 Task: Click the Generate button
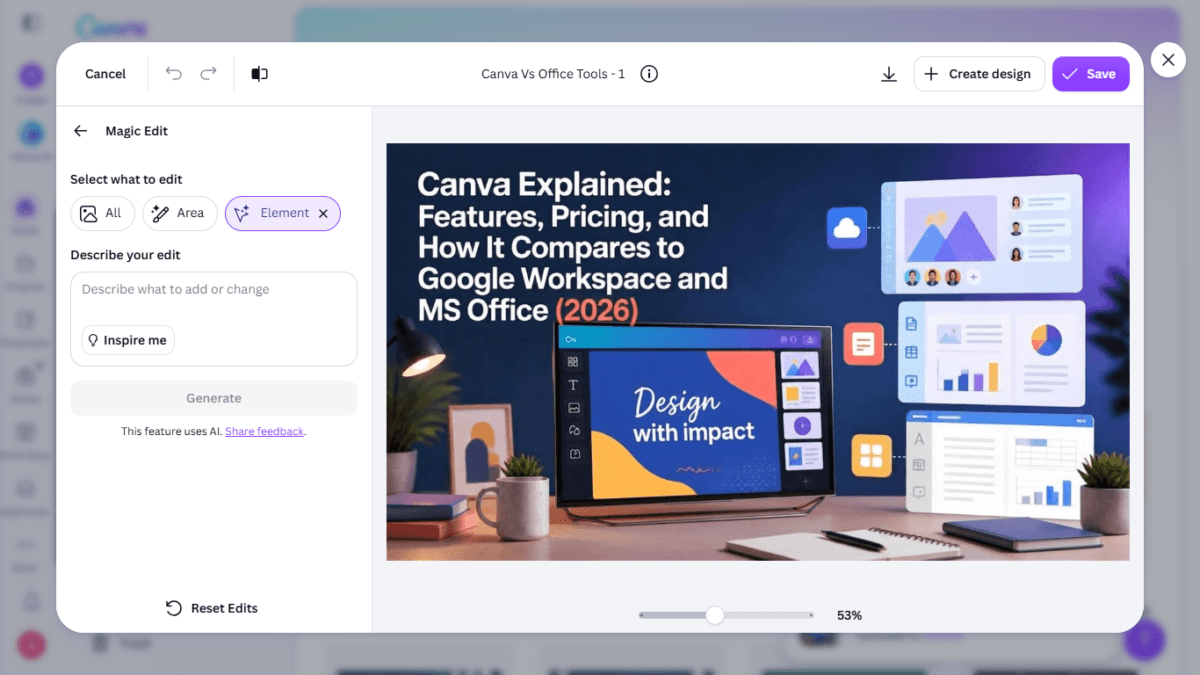214,398
